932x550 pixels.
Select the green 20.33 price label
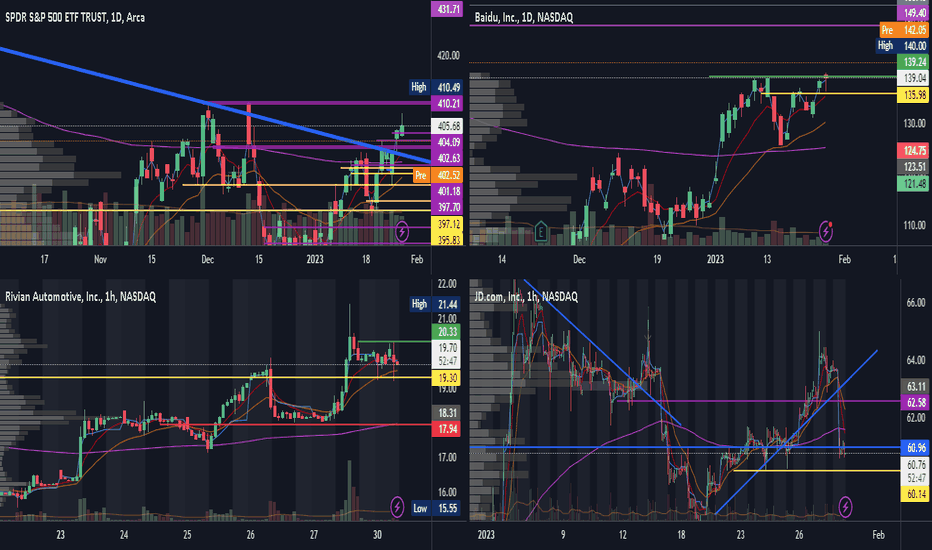(447, 332)
